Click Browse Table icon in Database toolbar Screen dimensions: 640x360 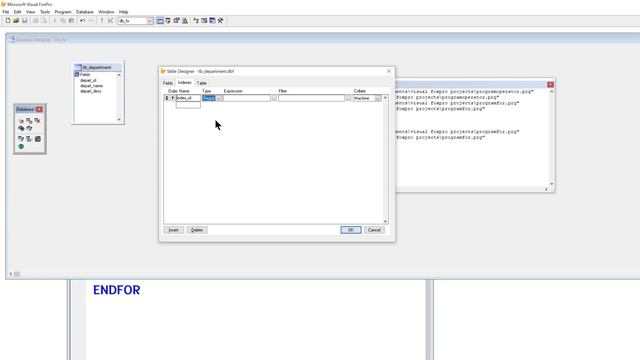point(29,139)
